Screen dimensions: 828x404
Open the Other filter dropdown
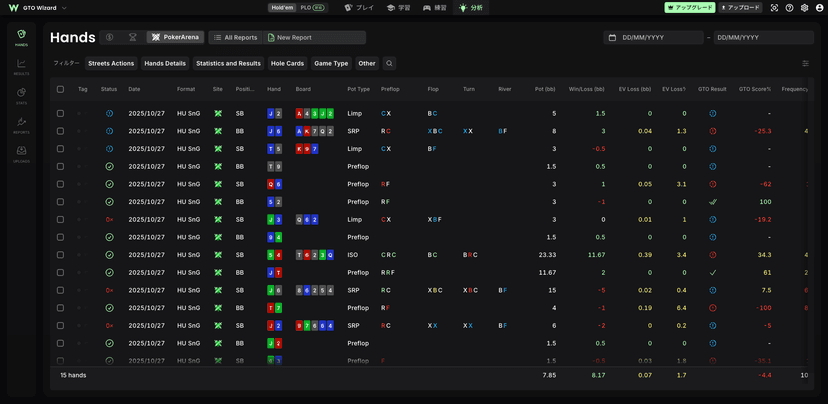click(367, 63)
